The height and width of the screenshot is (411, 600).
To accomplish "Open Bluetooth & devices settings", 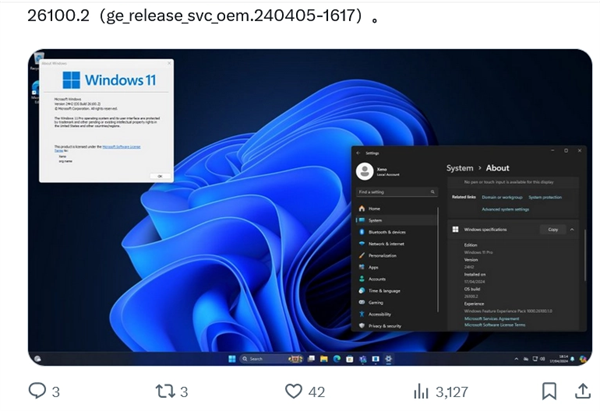I will coord(396,232).
